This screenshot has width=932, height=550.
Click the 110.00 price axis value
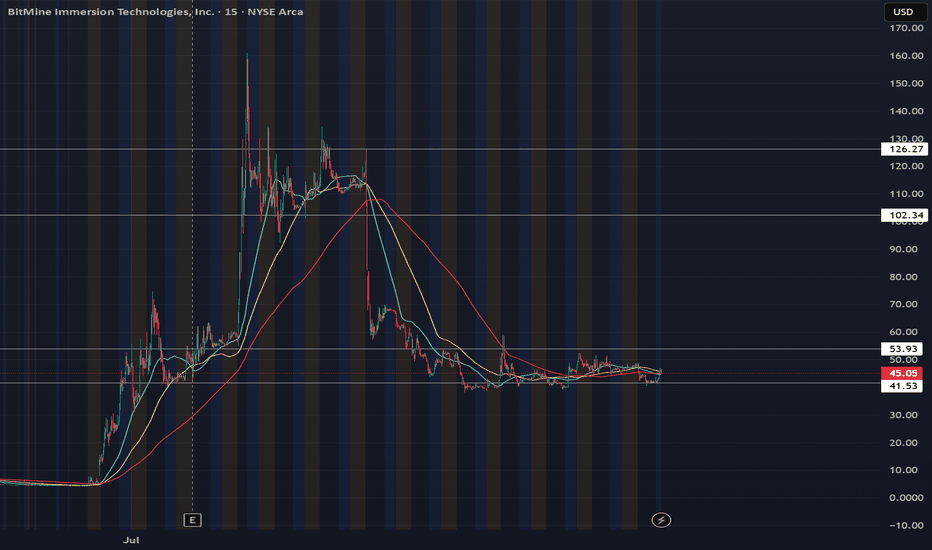pos(906,194)
